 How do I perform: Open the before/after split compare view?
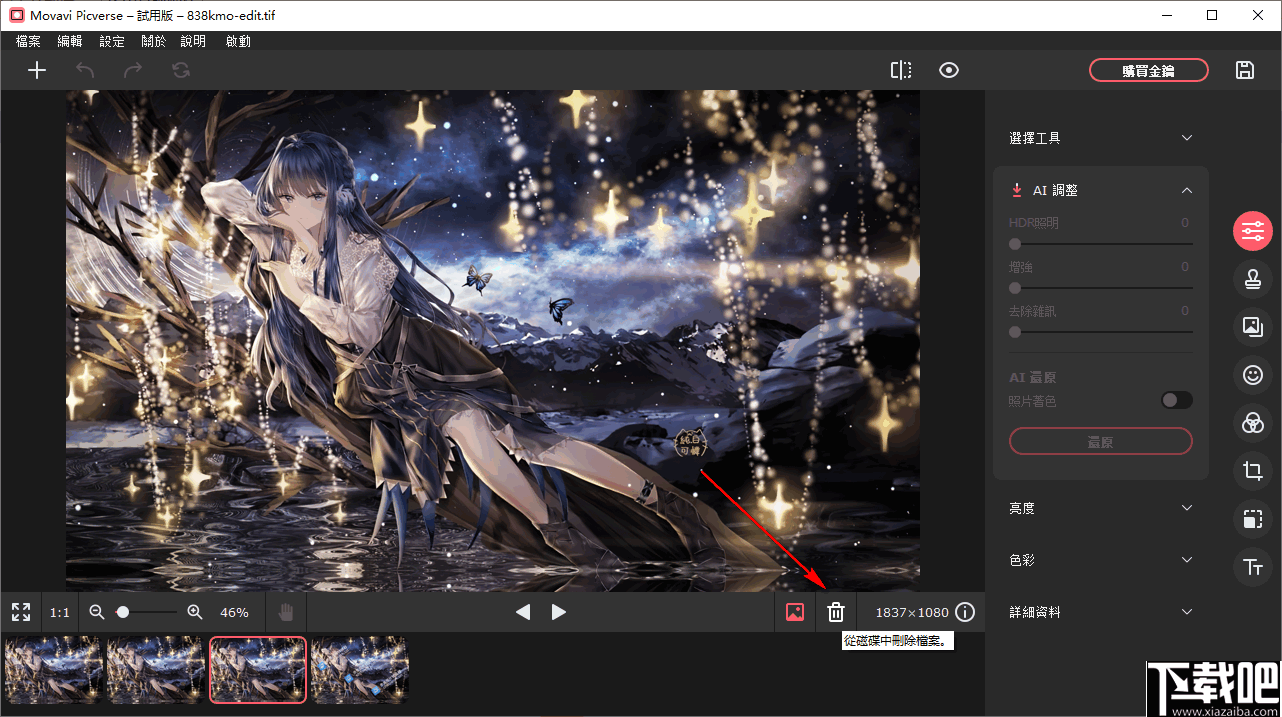[x=901, y=70]
